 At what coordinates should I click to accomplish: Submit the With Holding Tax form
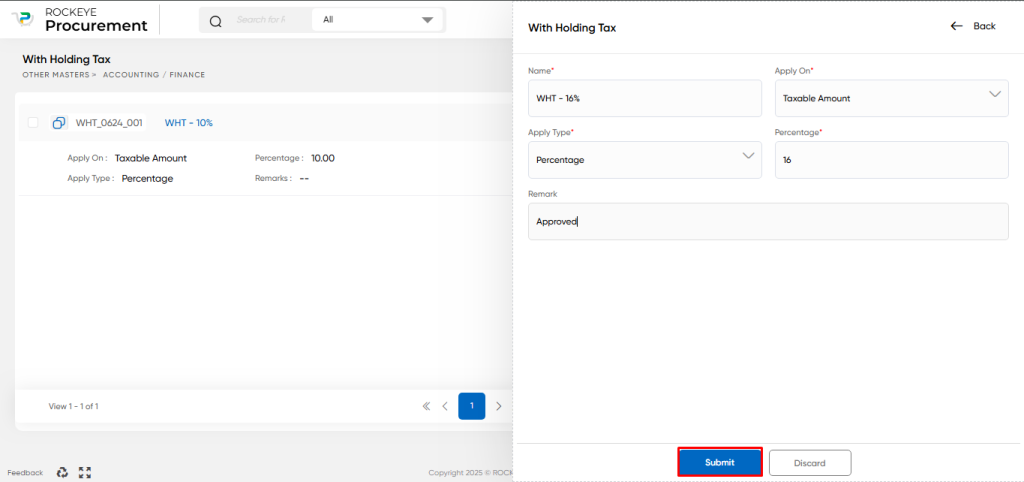click(720, 462)
